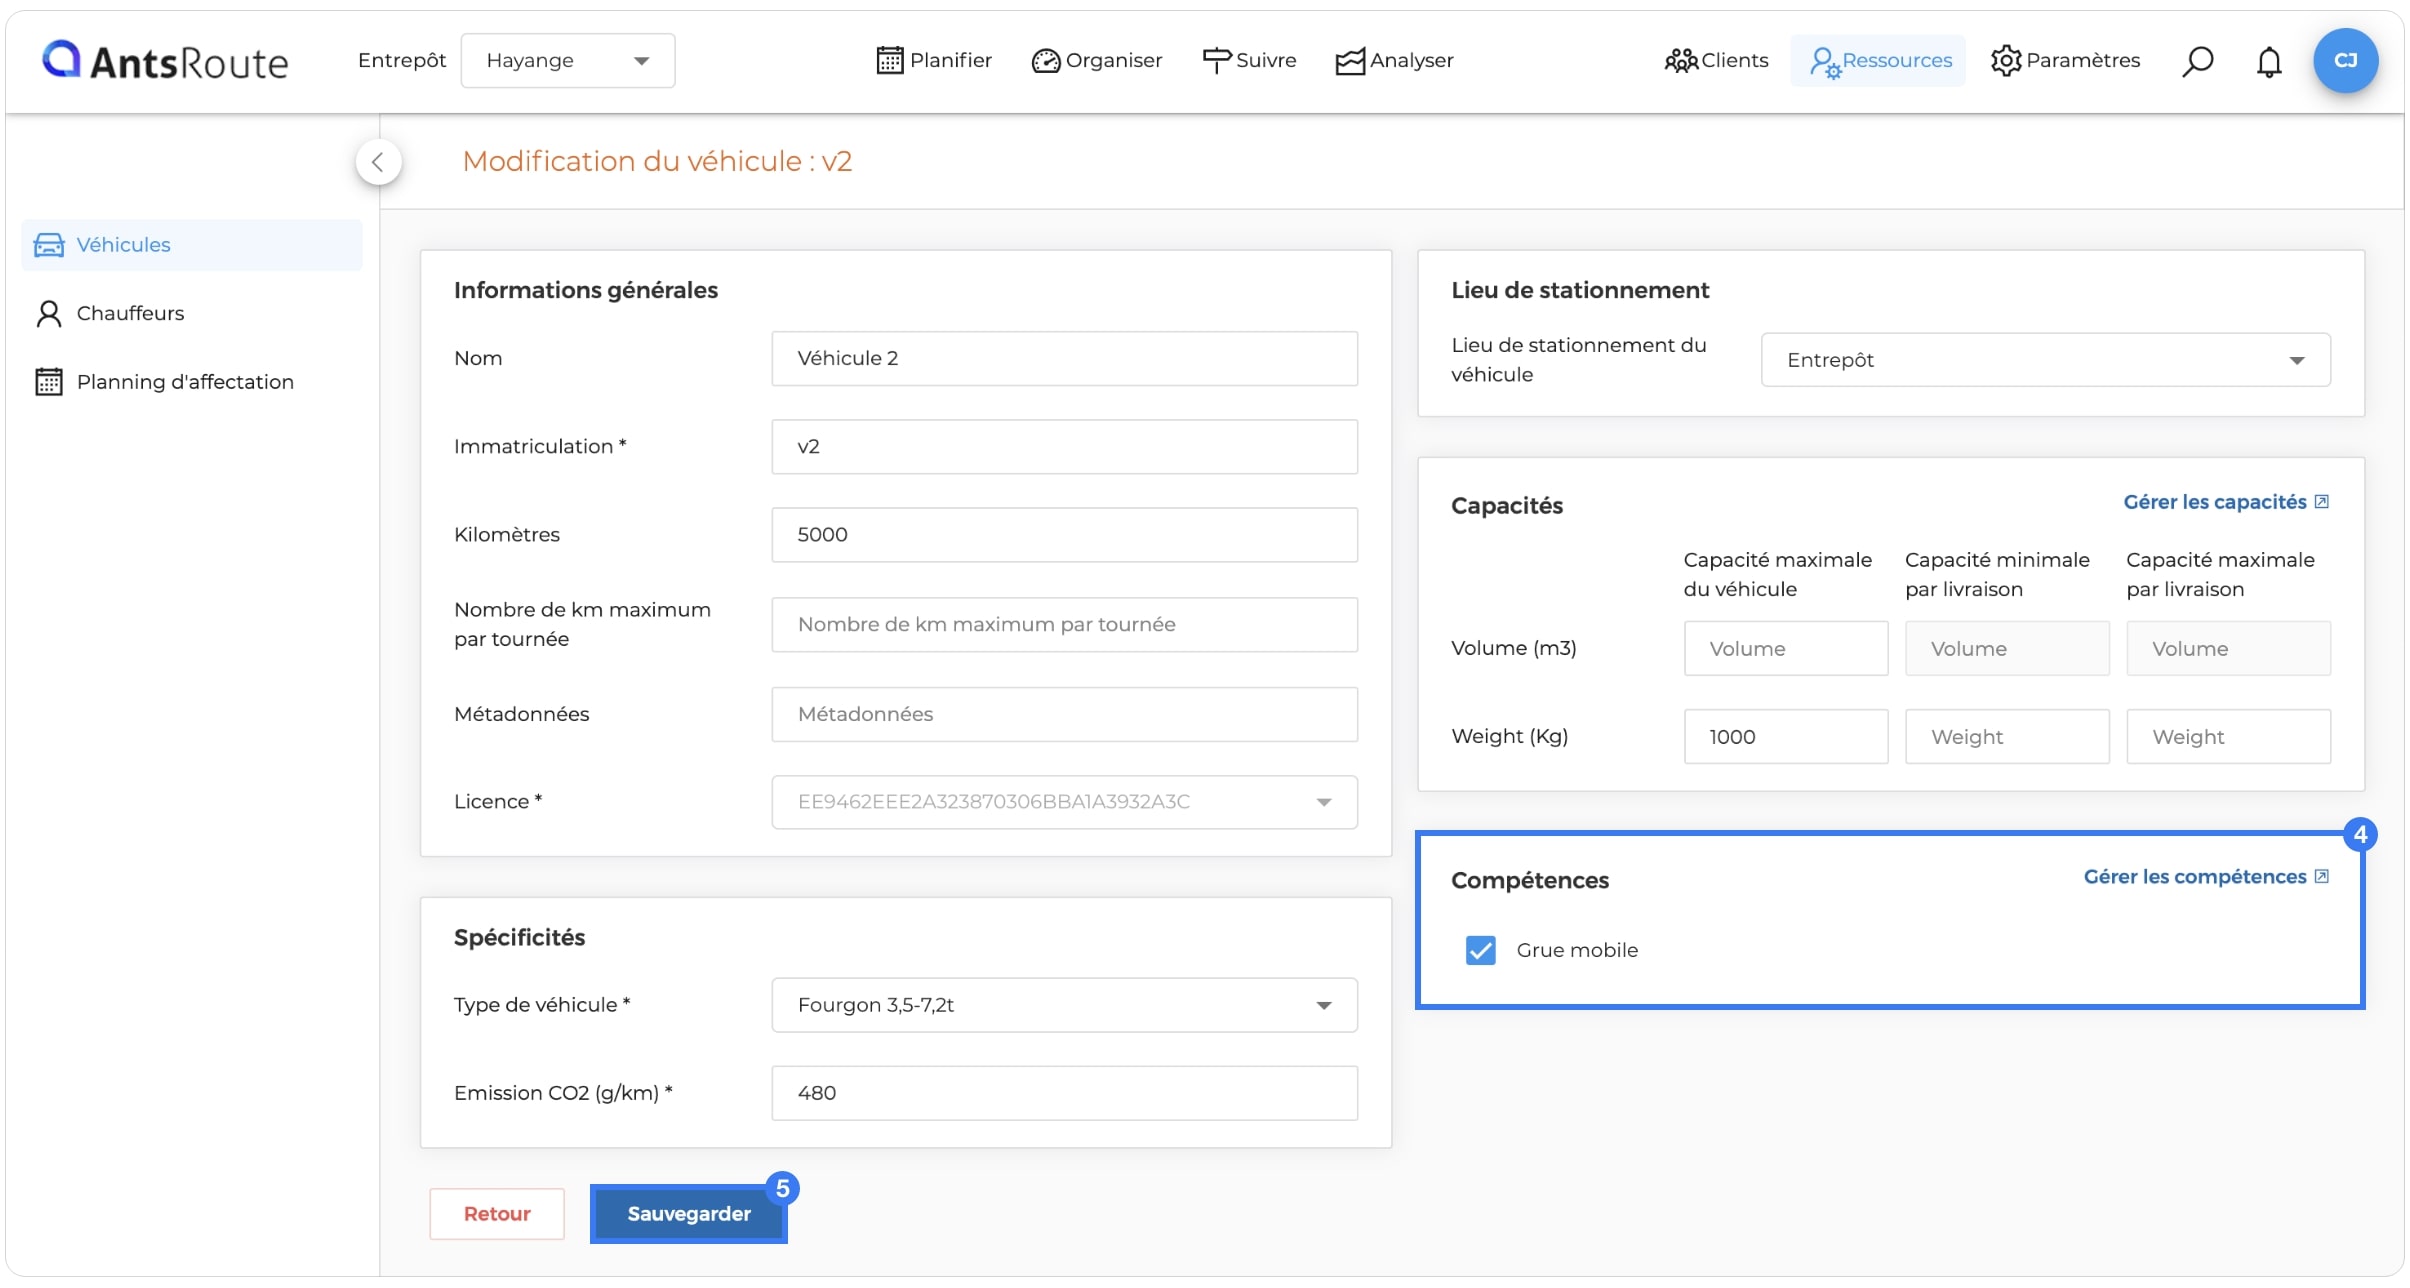The image size is (2410, 1288).
Task: Open the CJ user avatar menu
Action: [2345, 61]
